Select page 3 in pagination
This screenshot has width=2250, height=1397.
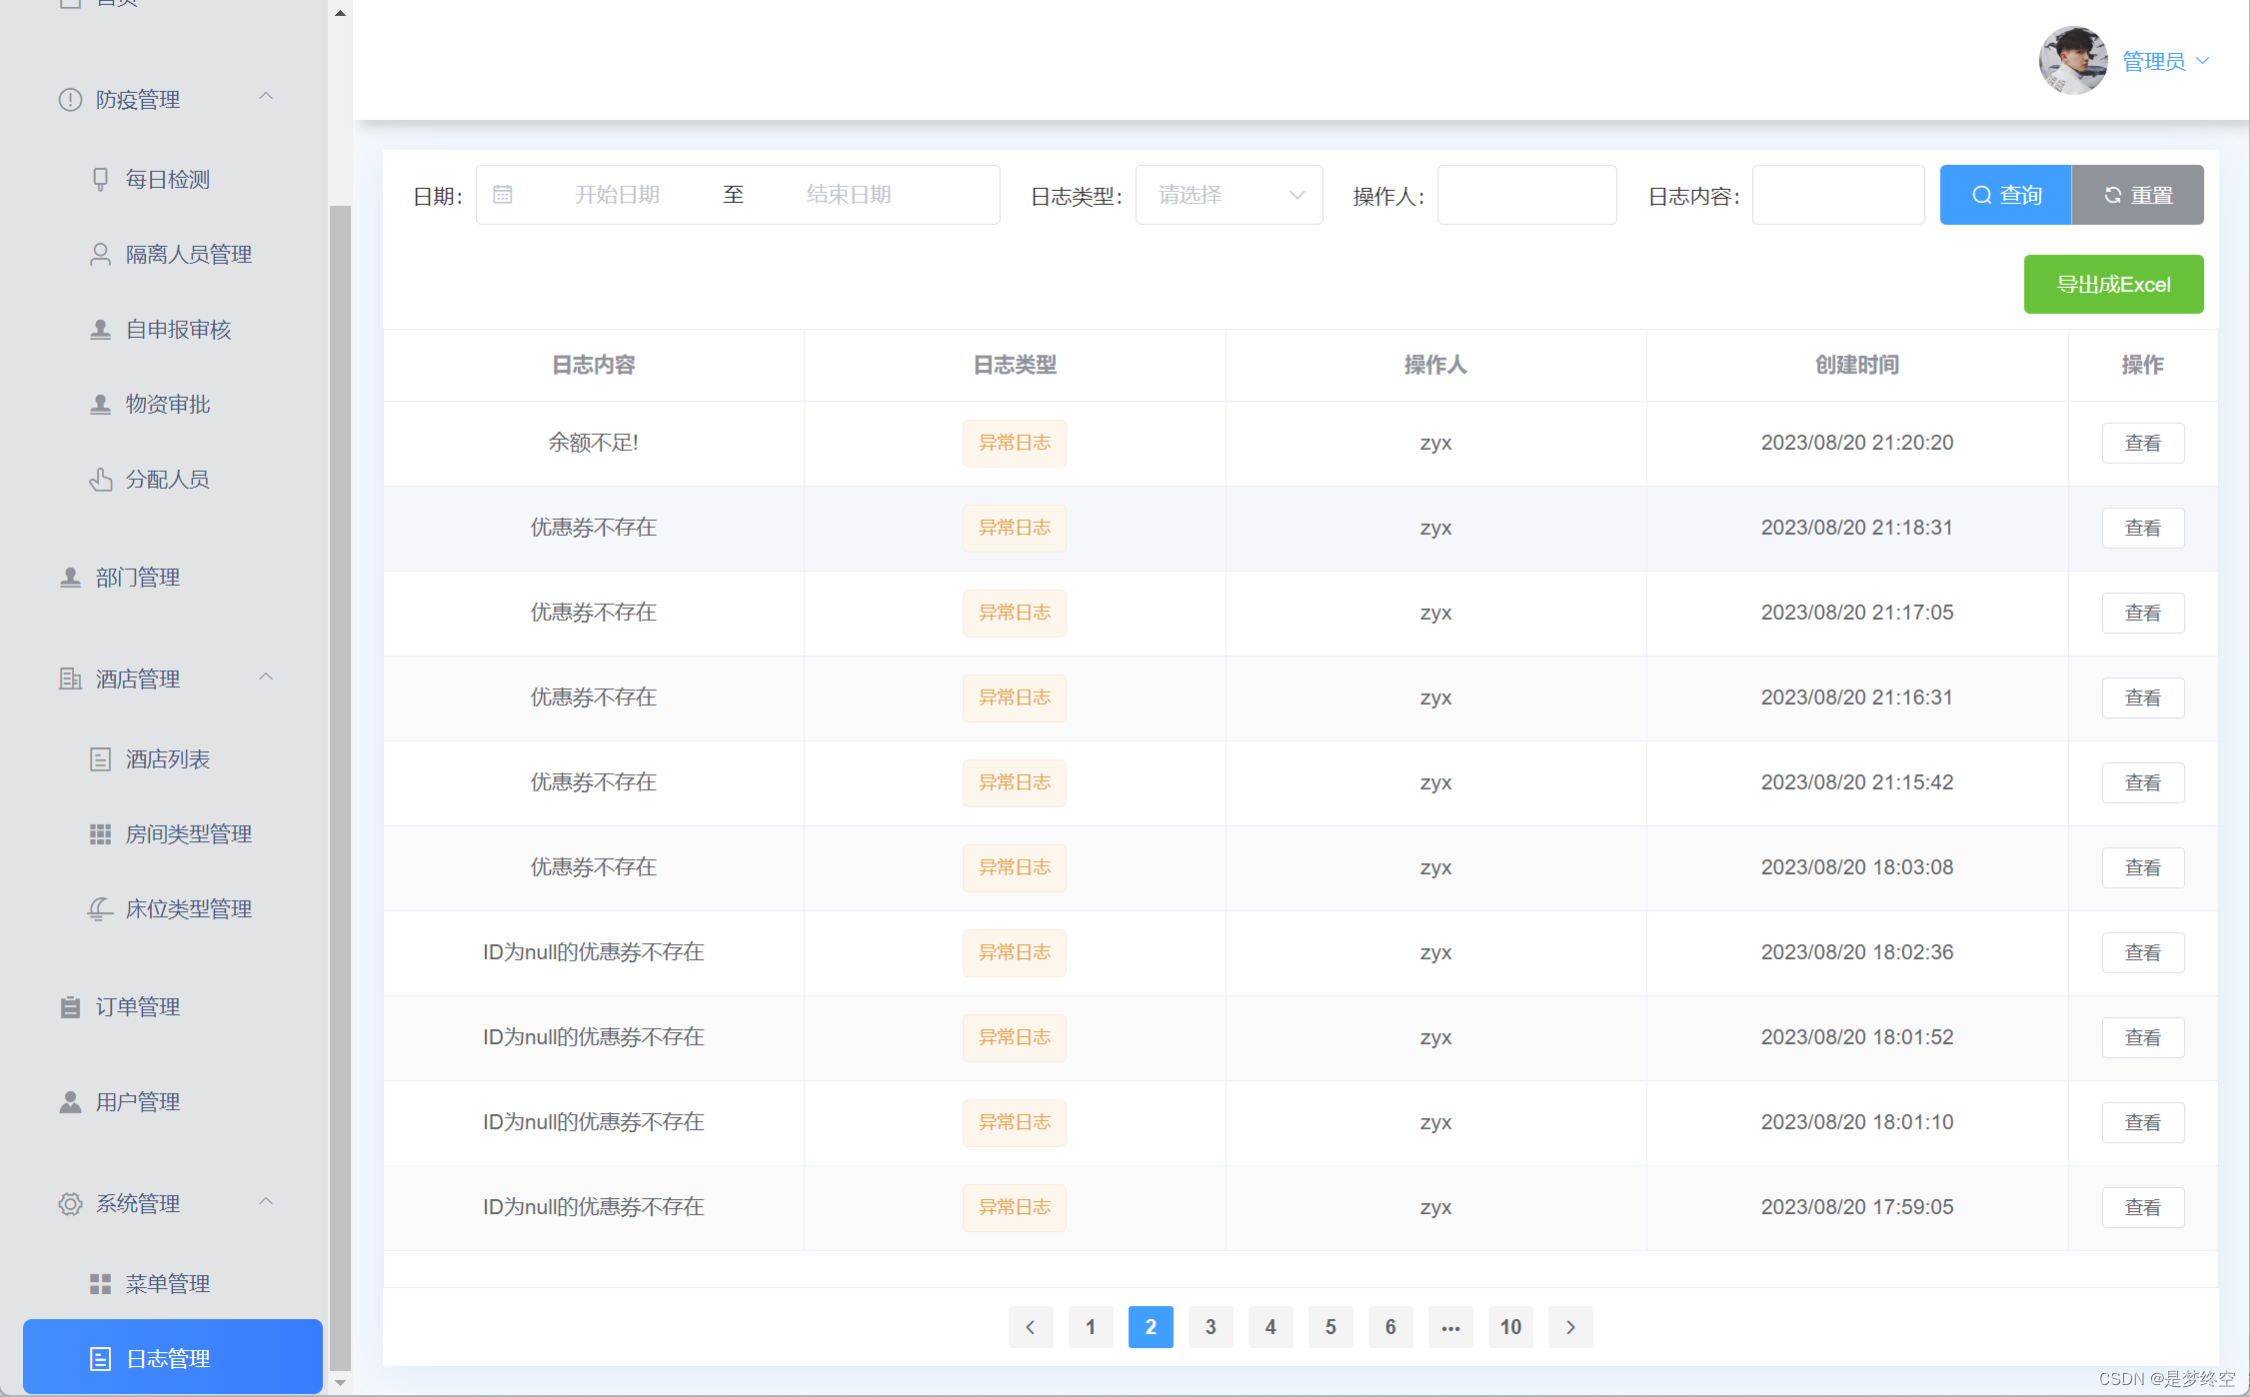pos(1210,1327)
